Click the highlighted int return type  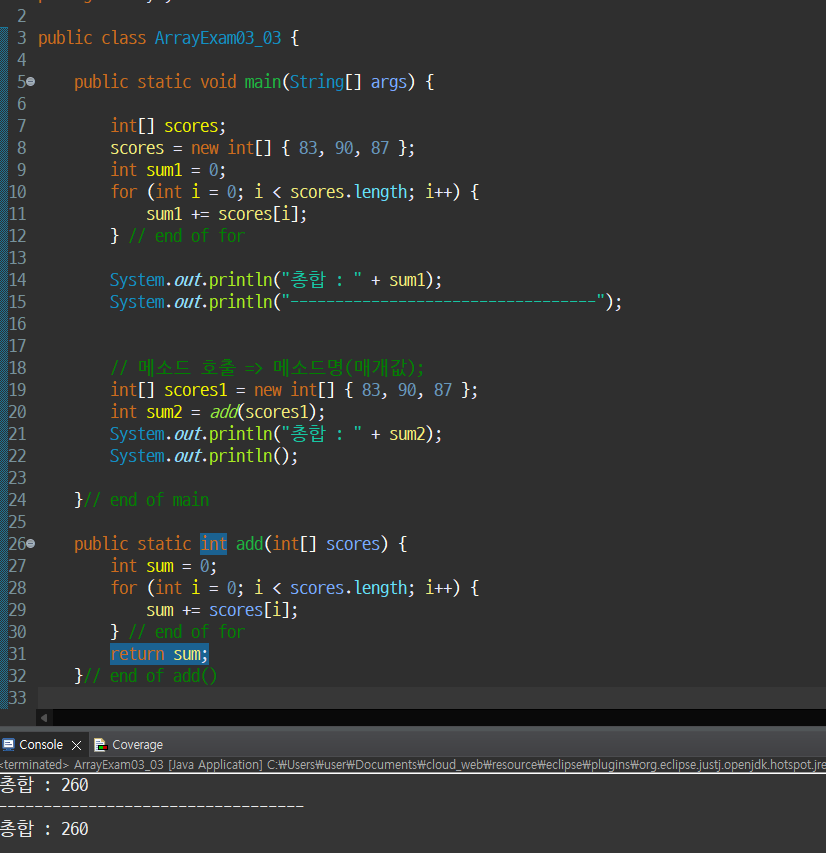[213, 543]
